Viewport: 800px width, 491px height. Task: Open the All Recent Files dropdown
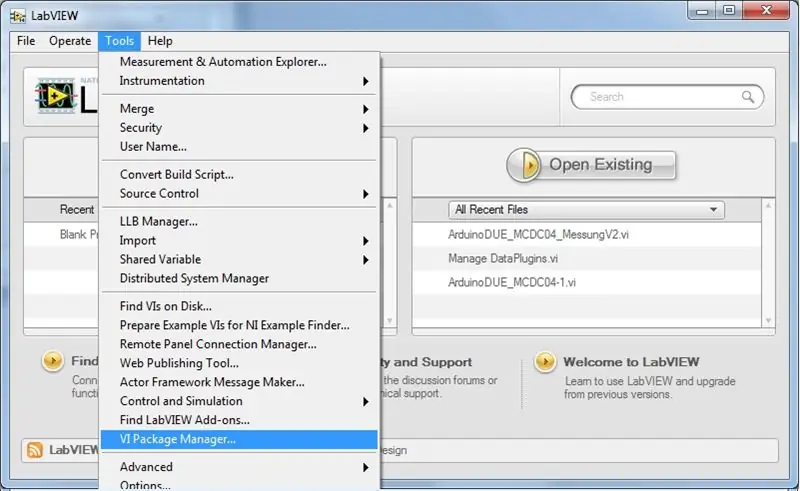pos(586,210)
